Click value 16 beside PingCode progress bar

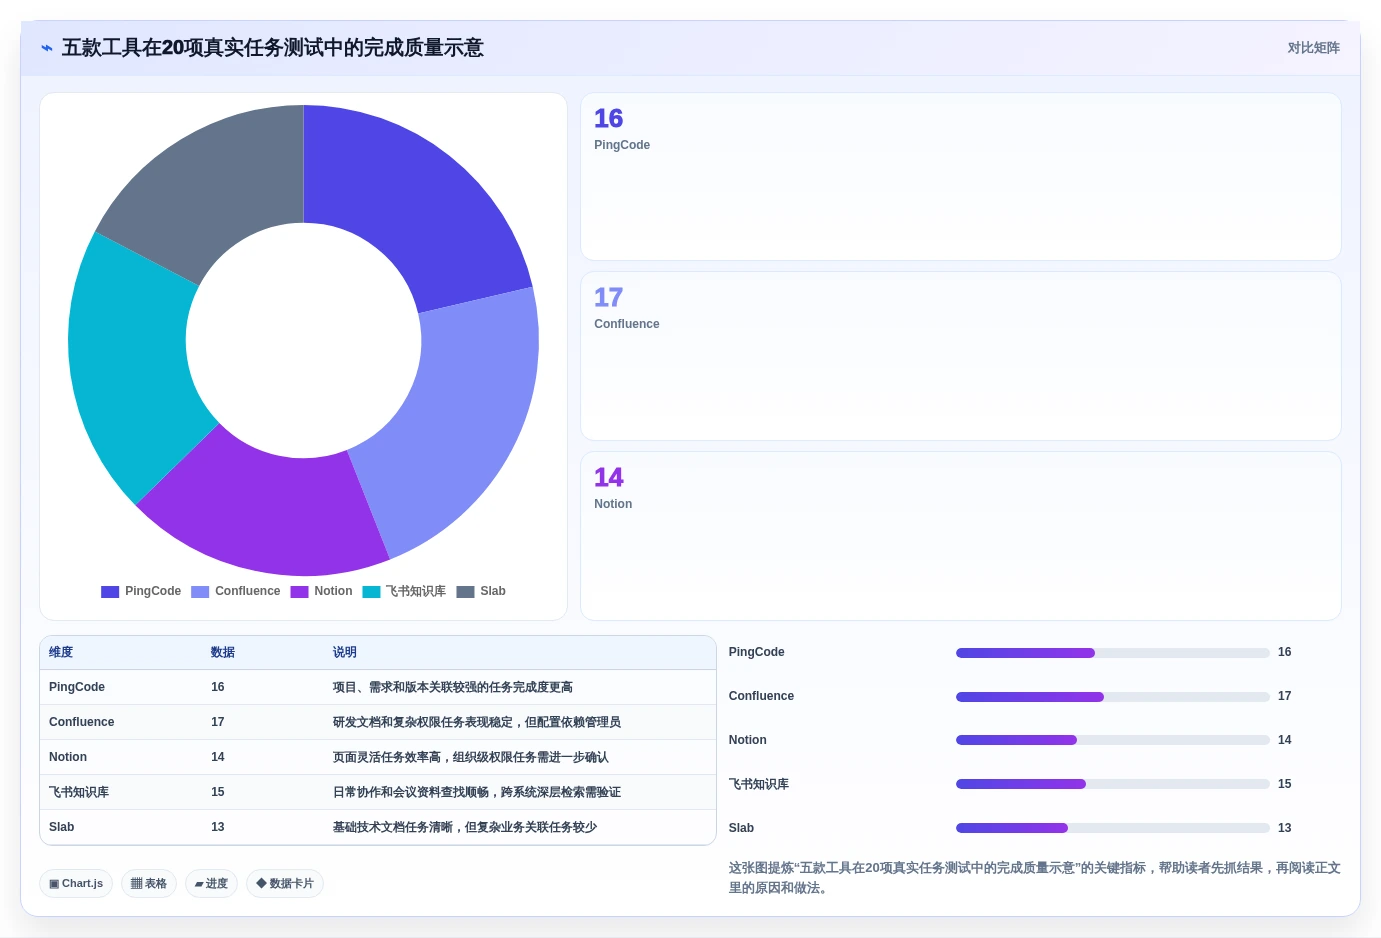1285,652
